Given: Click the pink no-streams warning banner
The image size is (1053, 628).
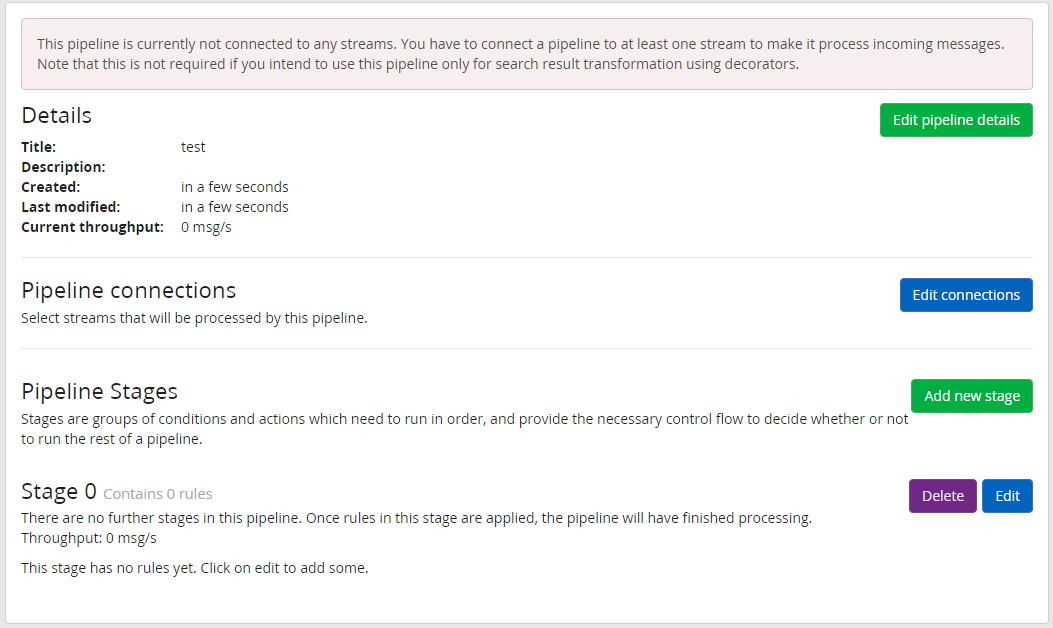Looking at the screenshot, I should pos(526,54).
